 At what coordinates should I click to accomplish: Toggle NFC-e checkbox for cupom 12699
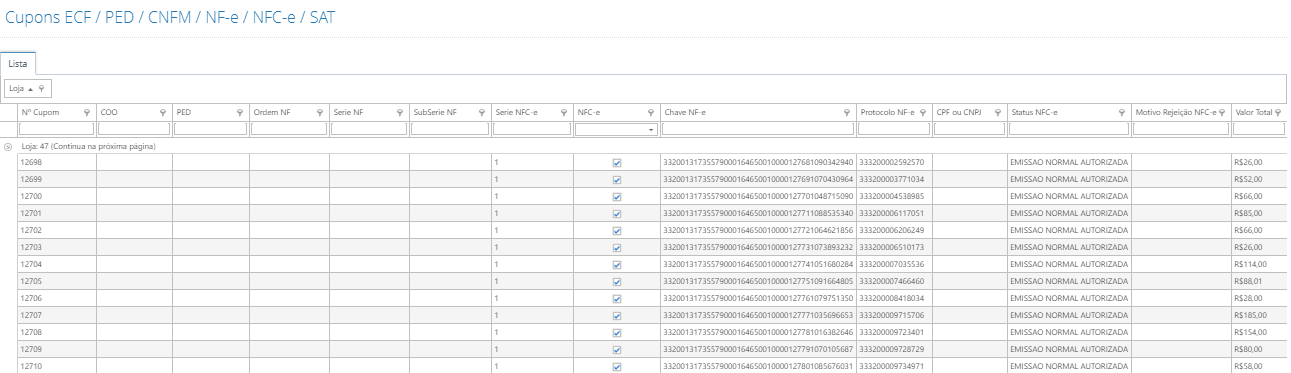(616, 180)
